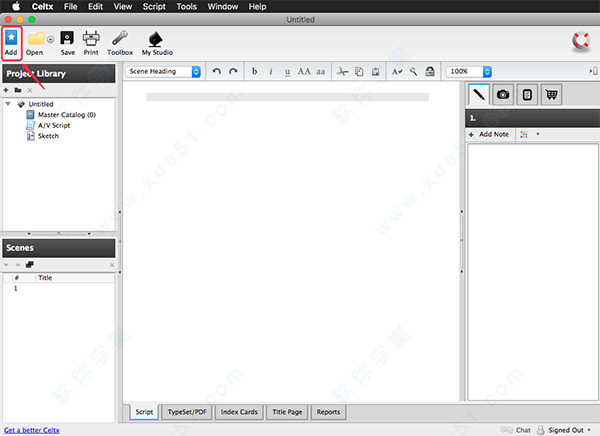Convert text to uppercase with AA
The width and height of the screenshot is (600, 436).
coord(304,72)
